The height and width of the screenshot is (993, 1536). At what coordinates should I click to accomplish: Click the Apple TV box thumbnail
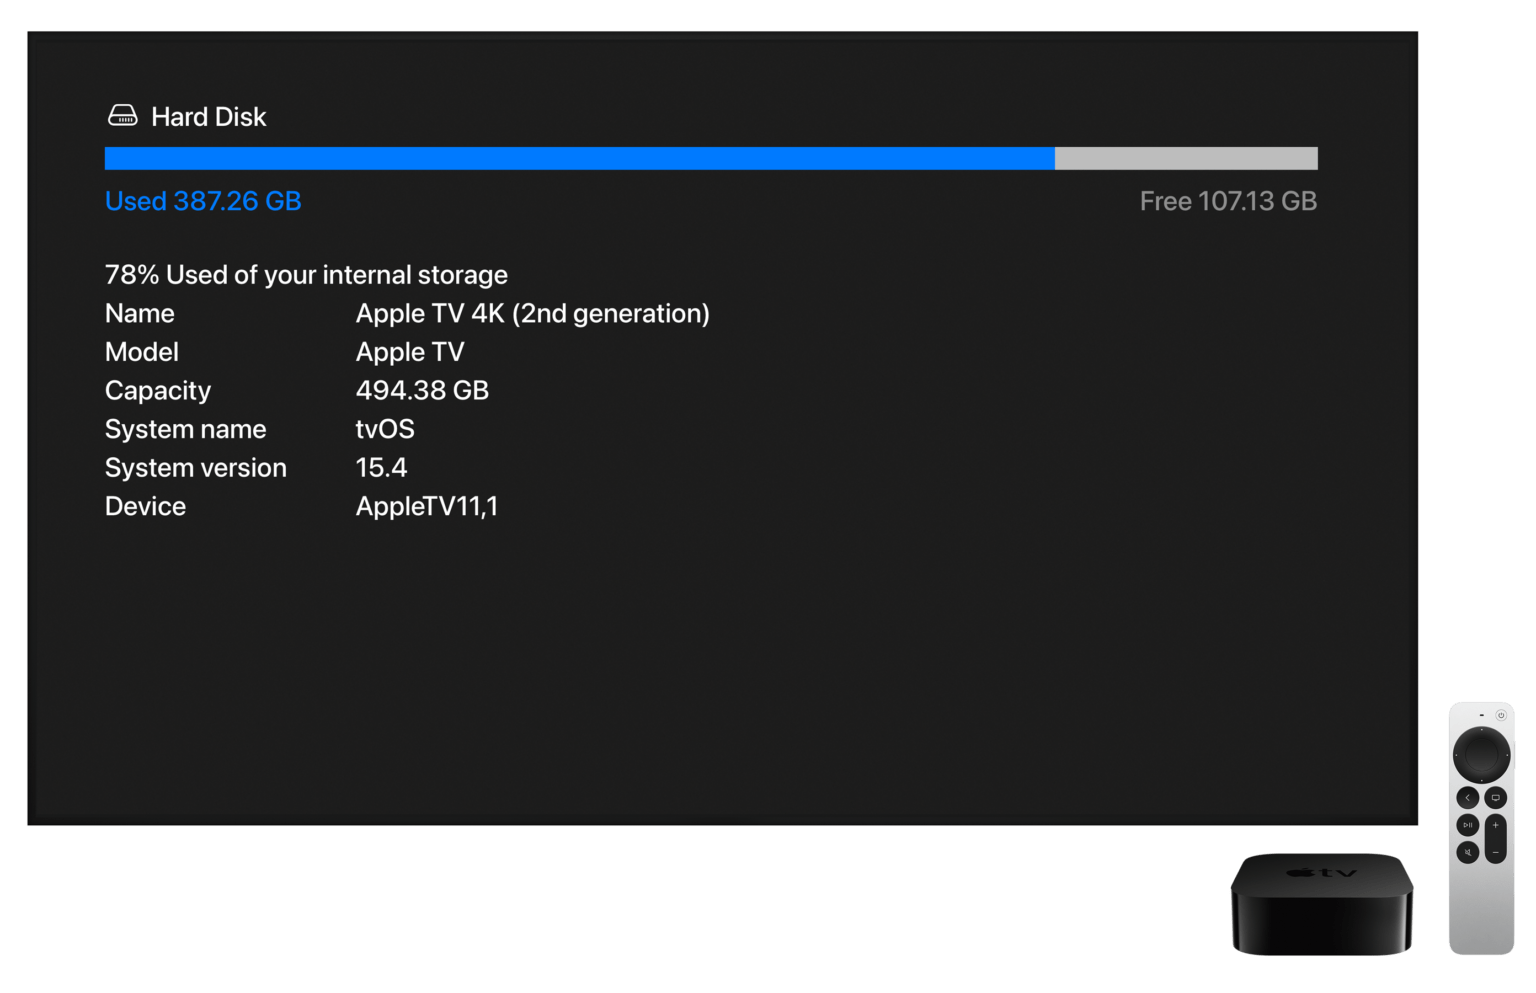(1320, 900)
